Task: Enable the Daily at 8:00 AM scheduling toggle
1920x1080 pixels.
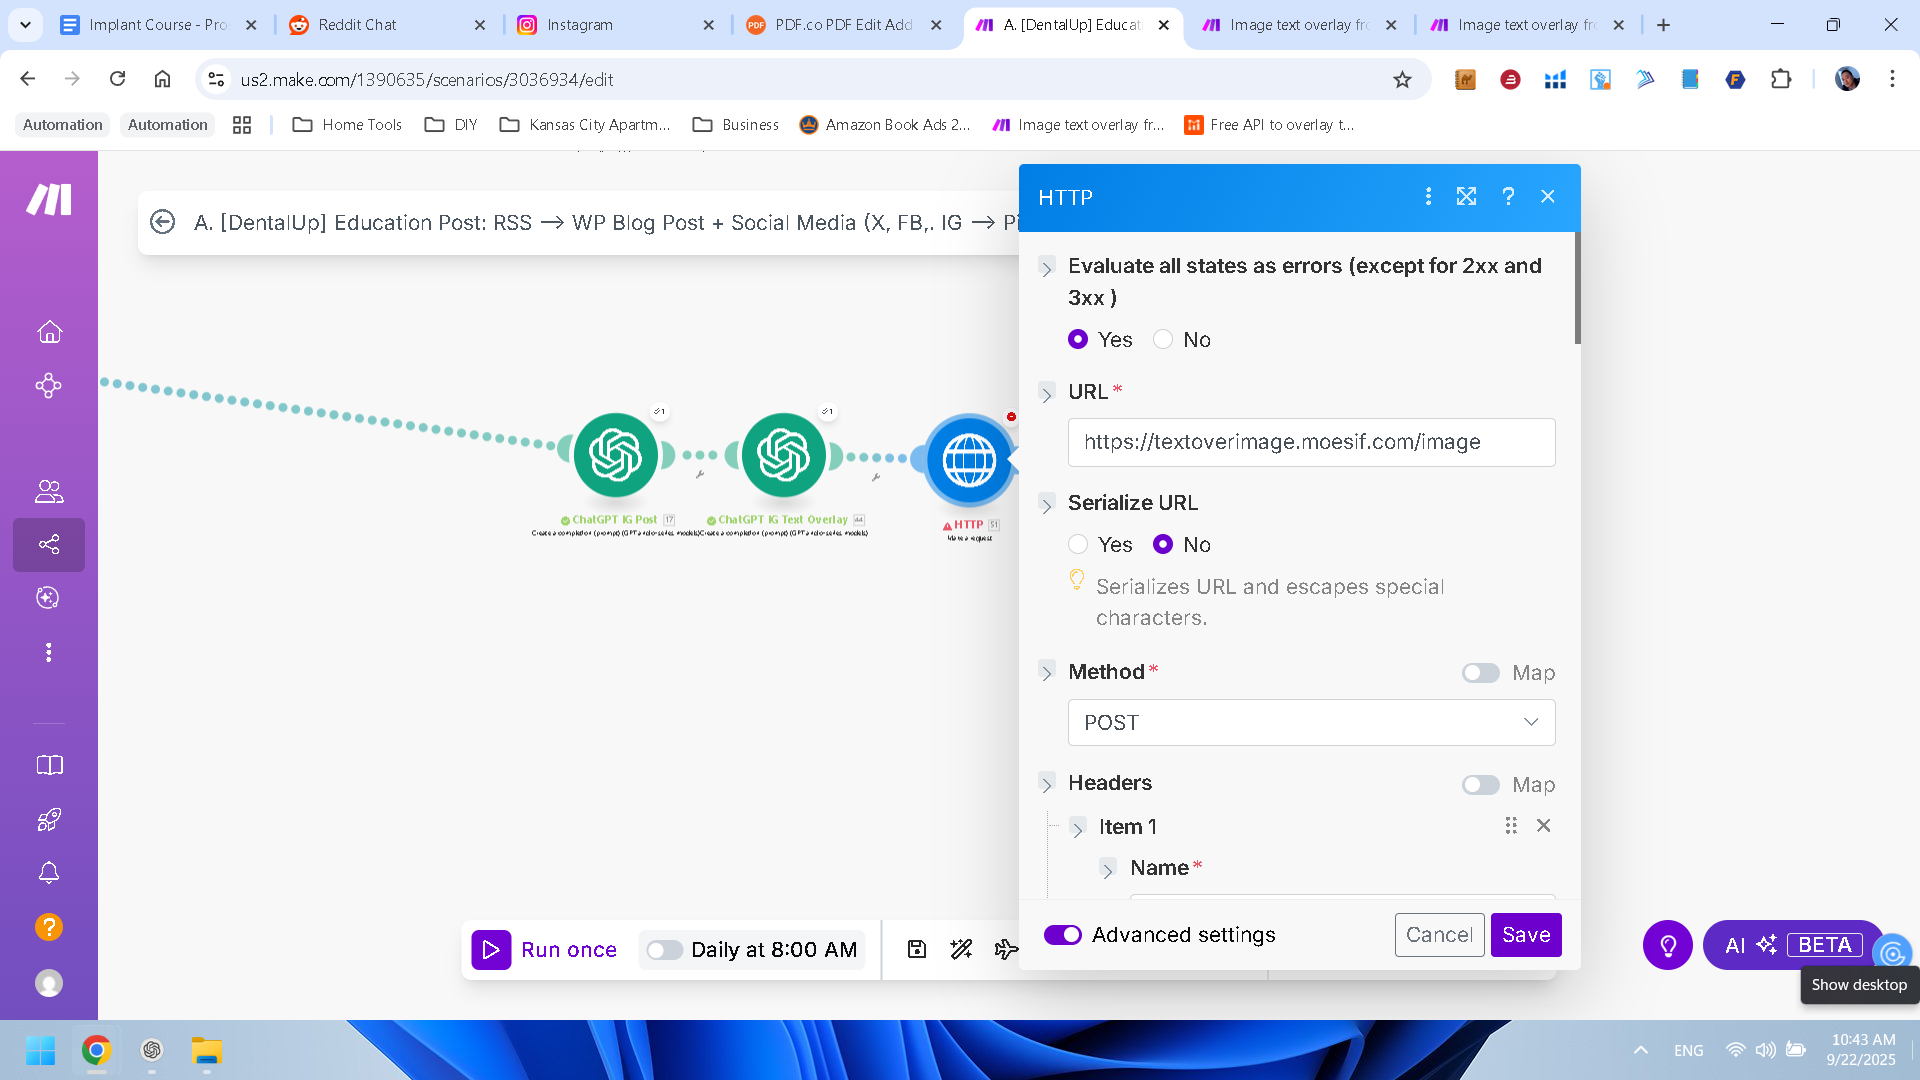Action: [664, 950]
